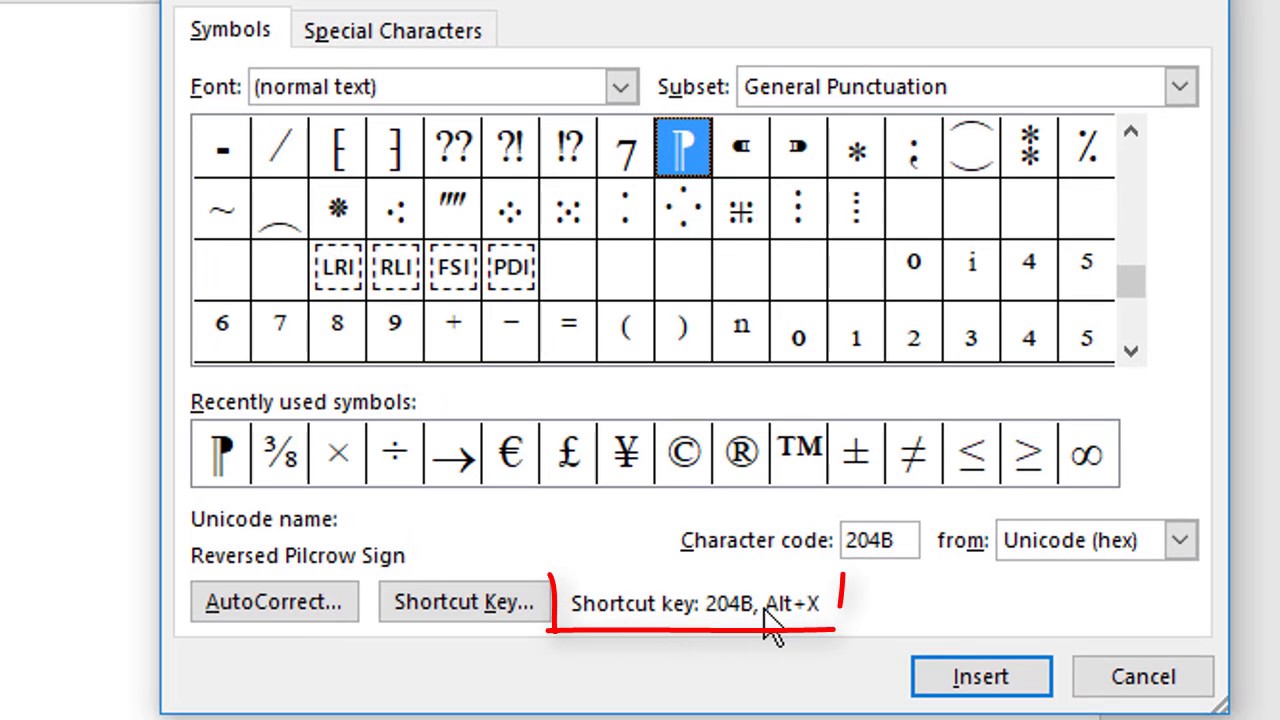
Task: Select the !? exclamation question symbol
Action: click(x=568, y=148)
